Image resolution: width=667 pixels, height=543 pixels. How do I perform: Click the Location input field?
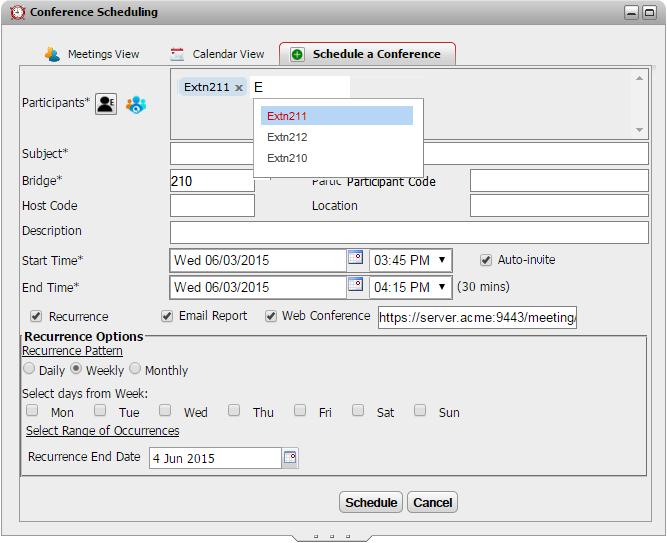point(559,206)
